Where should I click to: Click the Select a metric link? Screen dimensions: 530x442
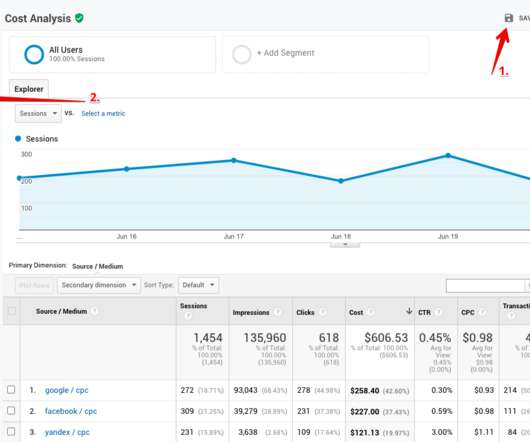click(103, 114)
